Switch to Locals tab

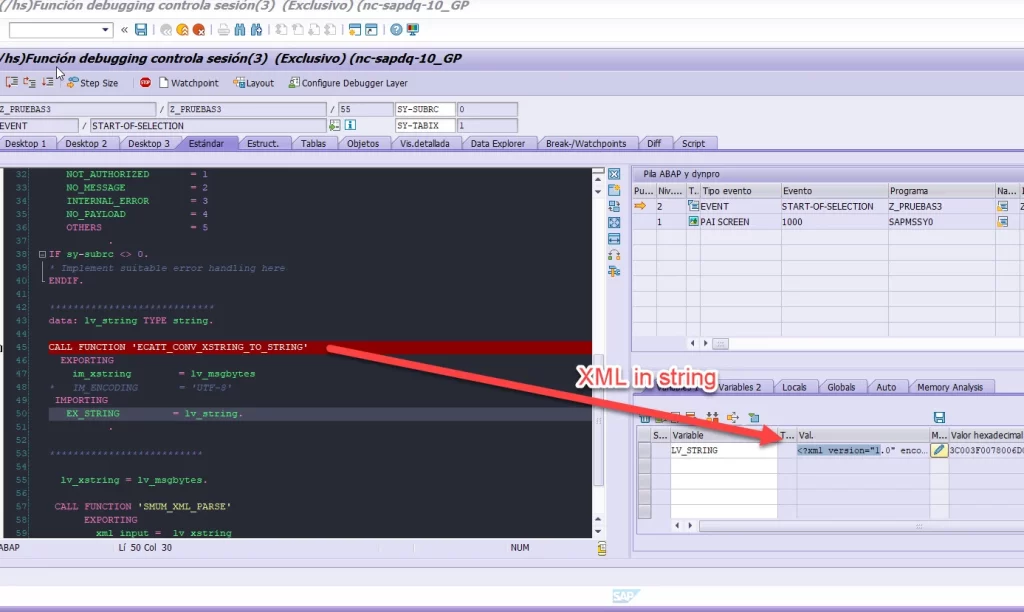pyautogui.click(x=794, y=387)
